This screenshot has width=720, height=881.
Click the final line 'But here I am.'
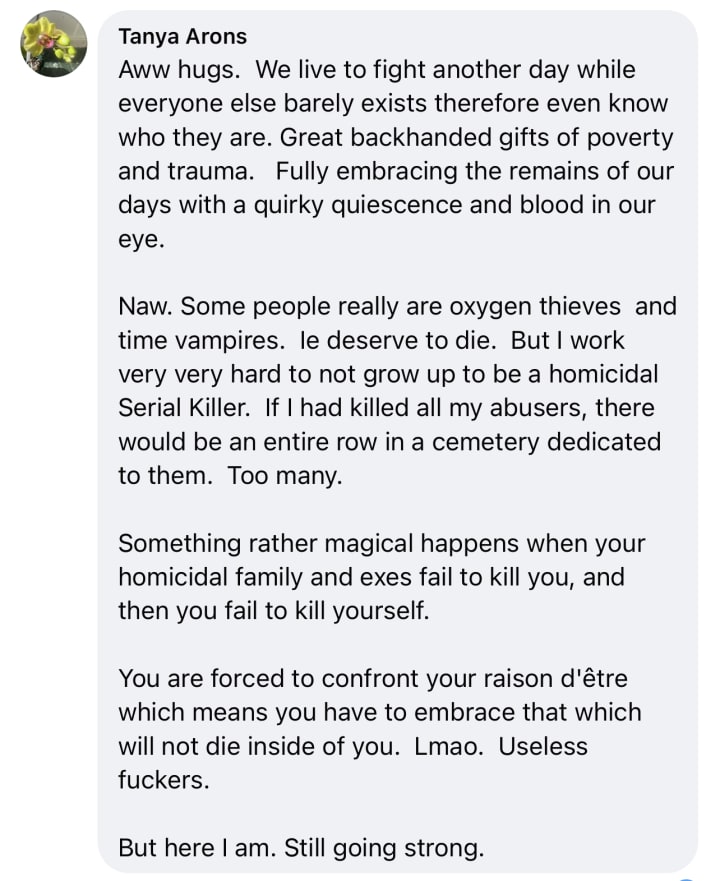[x=197, y=848]
